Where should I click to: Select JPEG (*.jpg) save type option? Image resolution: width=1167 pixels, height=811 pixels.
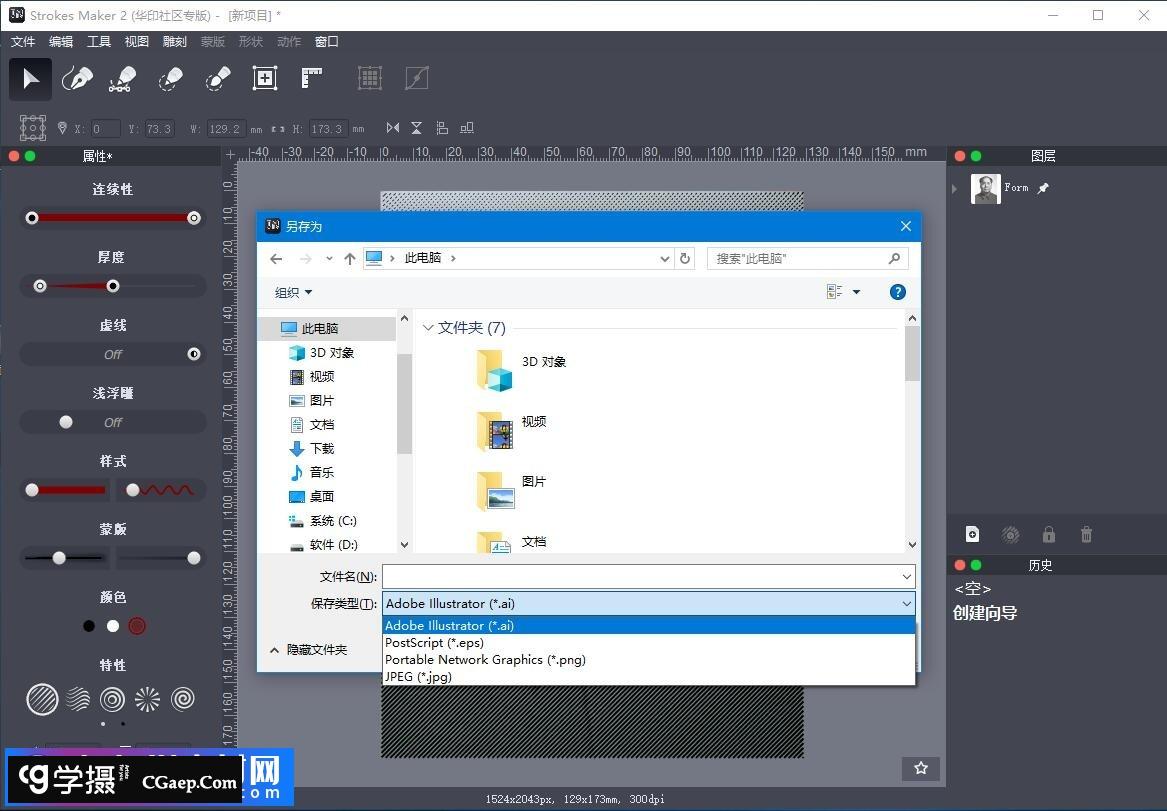tap(418, 677)
